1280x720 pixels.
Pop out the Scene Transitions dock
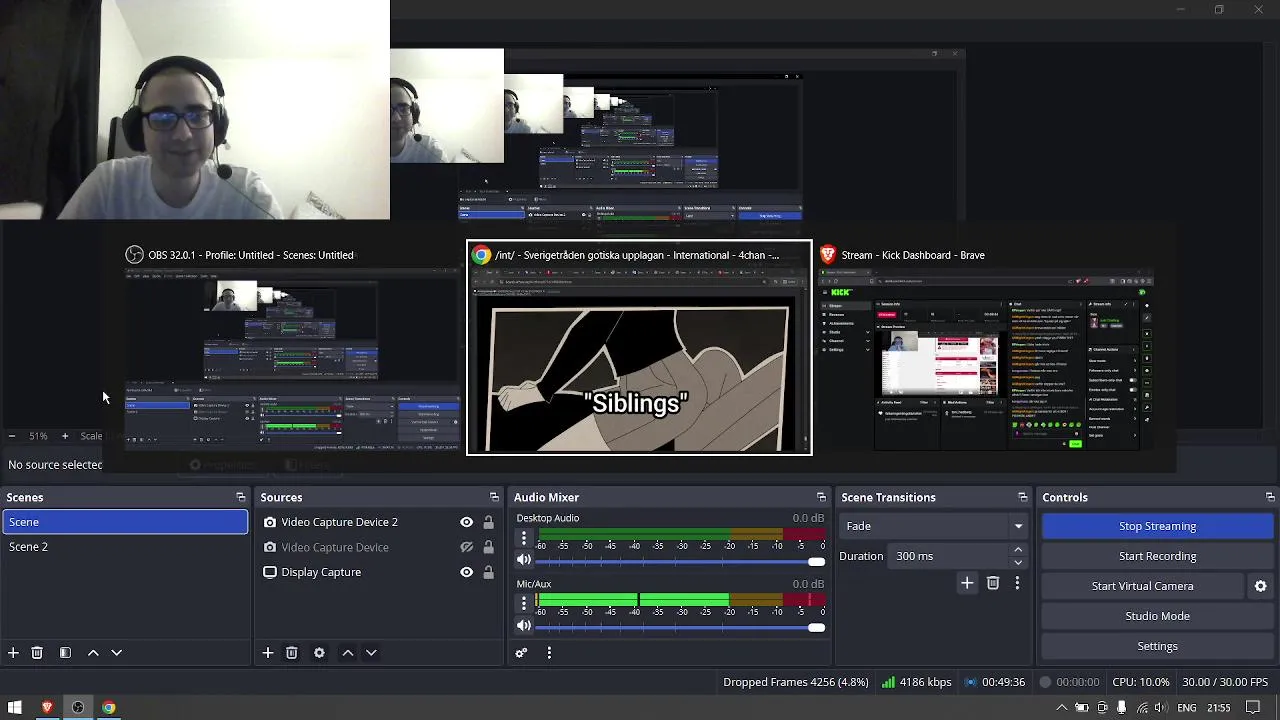pyautogui.click(x=1022, y=497)
